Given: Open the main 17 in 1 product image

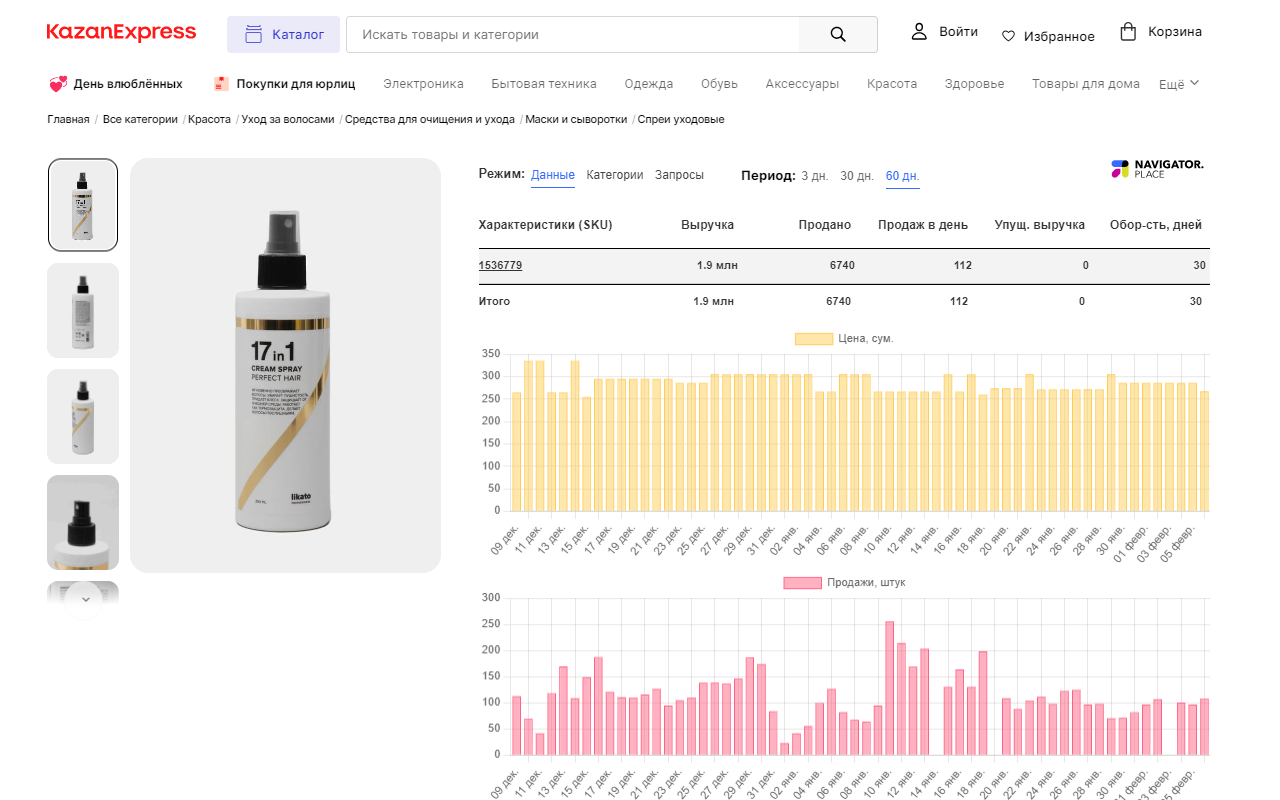Looking at the screenshot, I should click(285, 365).
